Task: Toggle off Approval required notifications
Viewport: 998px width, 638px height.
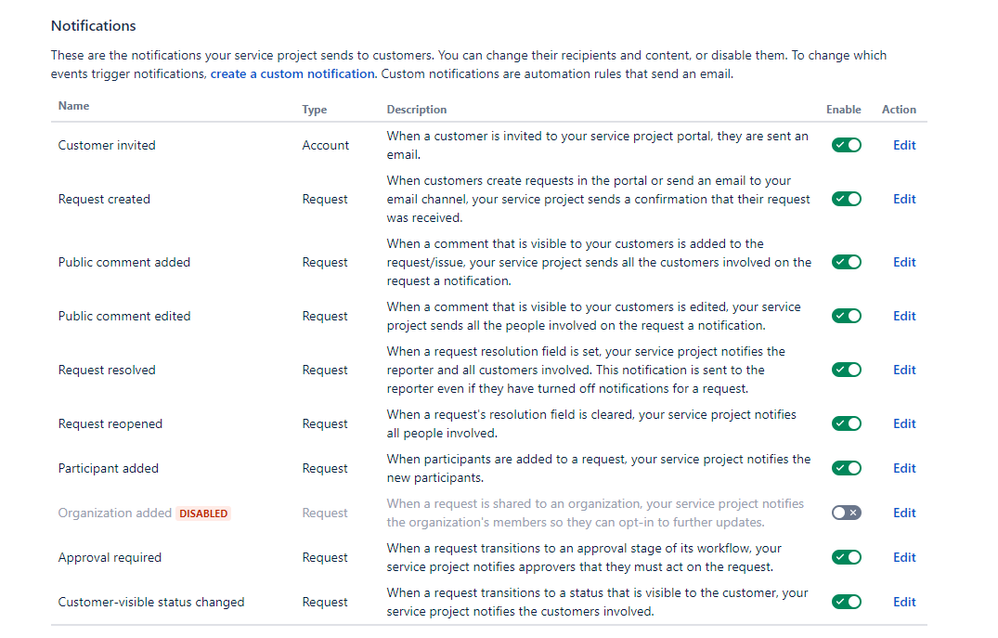Action: point(846,557)
